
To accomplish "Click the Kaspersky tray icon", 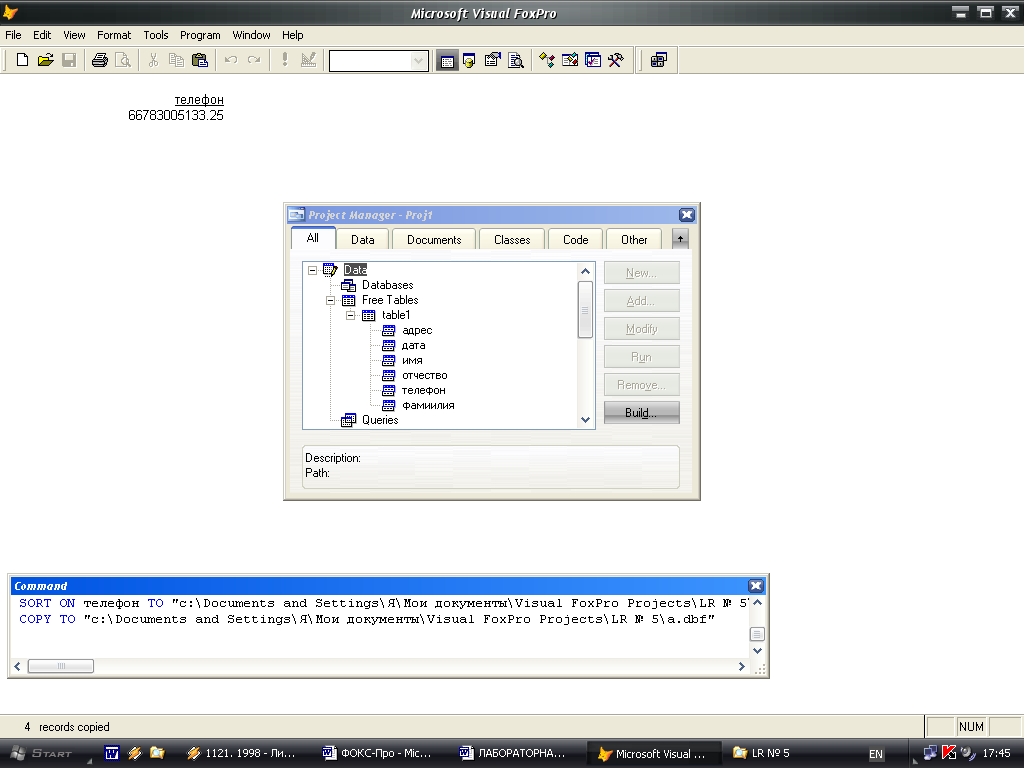I will tap(949, 752).
